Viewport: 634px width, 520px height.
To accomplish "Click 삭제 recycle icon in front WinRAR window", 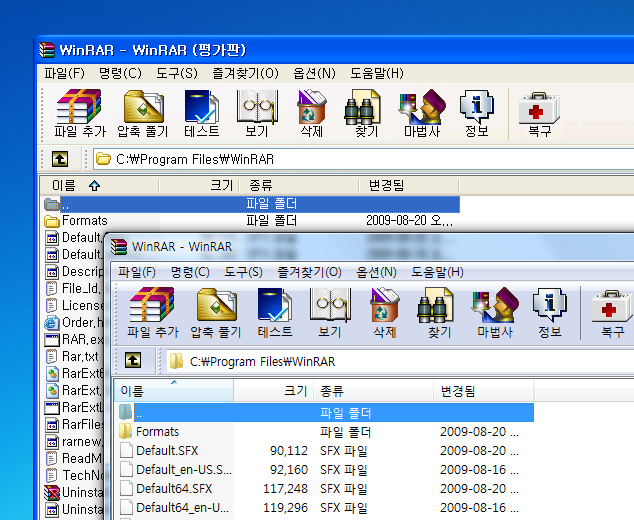I will click(385, 305).
